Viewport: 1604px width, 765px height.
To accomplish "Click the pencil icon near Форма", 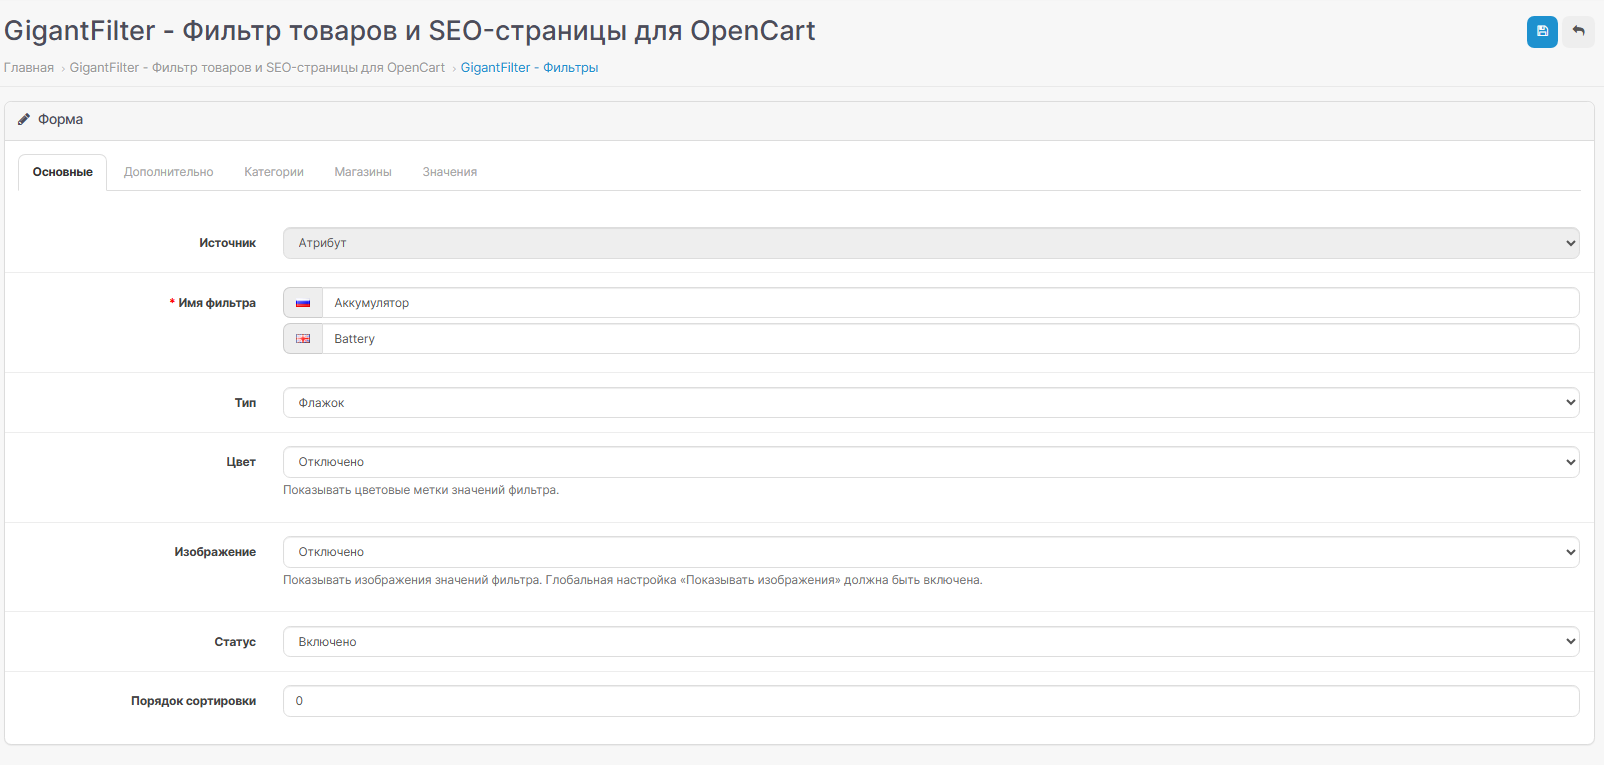I will coord(24,119).
